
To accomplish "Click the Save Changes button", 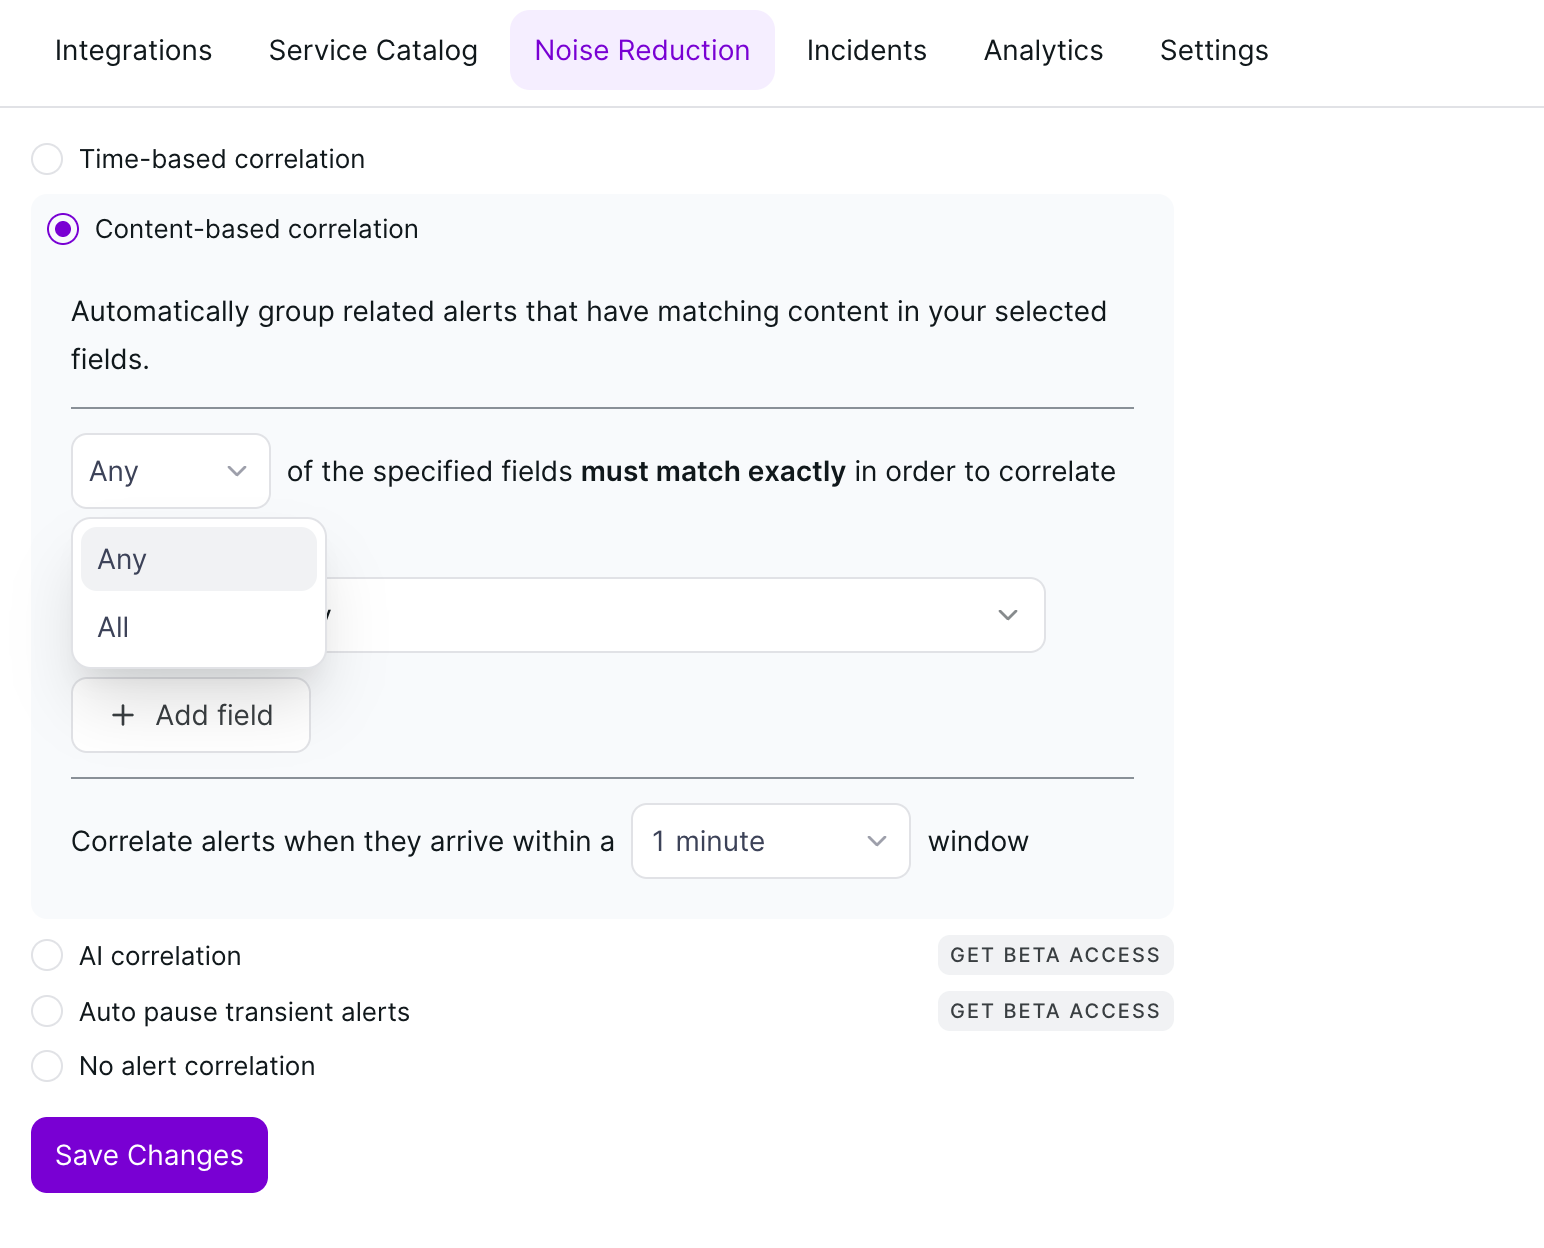I will point(149,1155).
